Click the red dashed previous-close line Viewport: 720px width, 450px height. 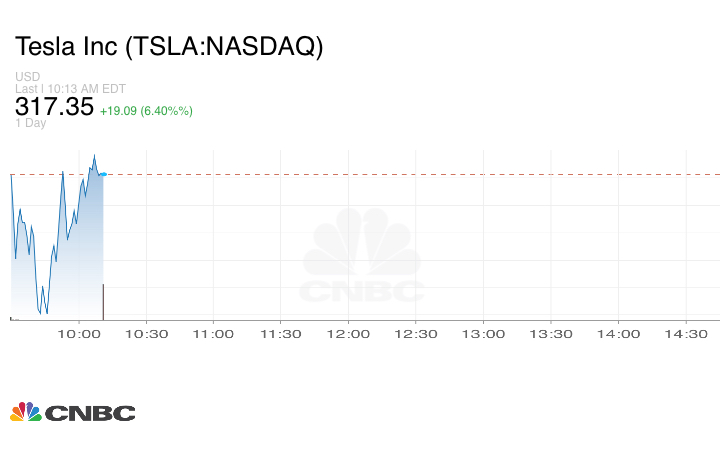(x=400, y=174)
